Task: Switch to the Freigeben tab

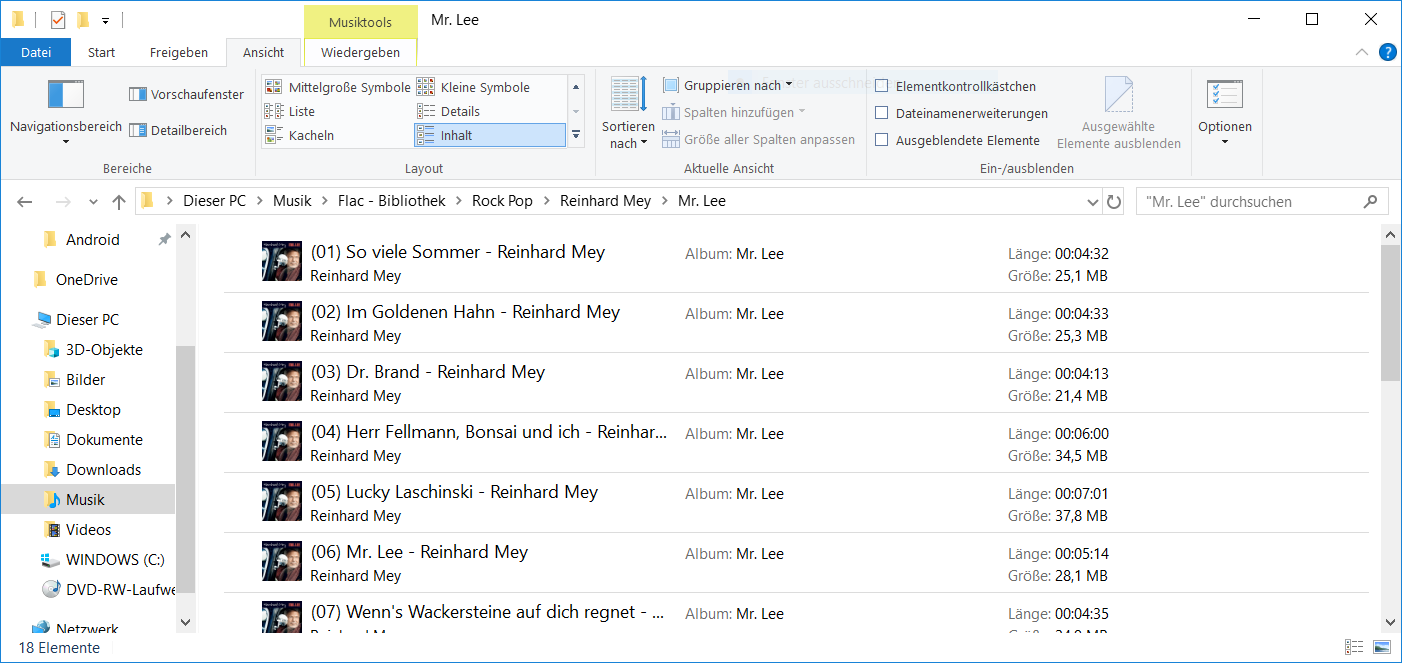Action: pos(179,52)
